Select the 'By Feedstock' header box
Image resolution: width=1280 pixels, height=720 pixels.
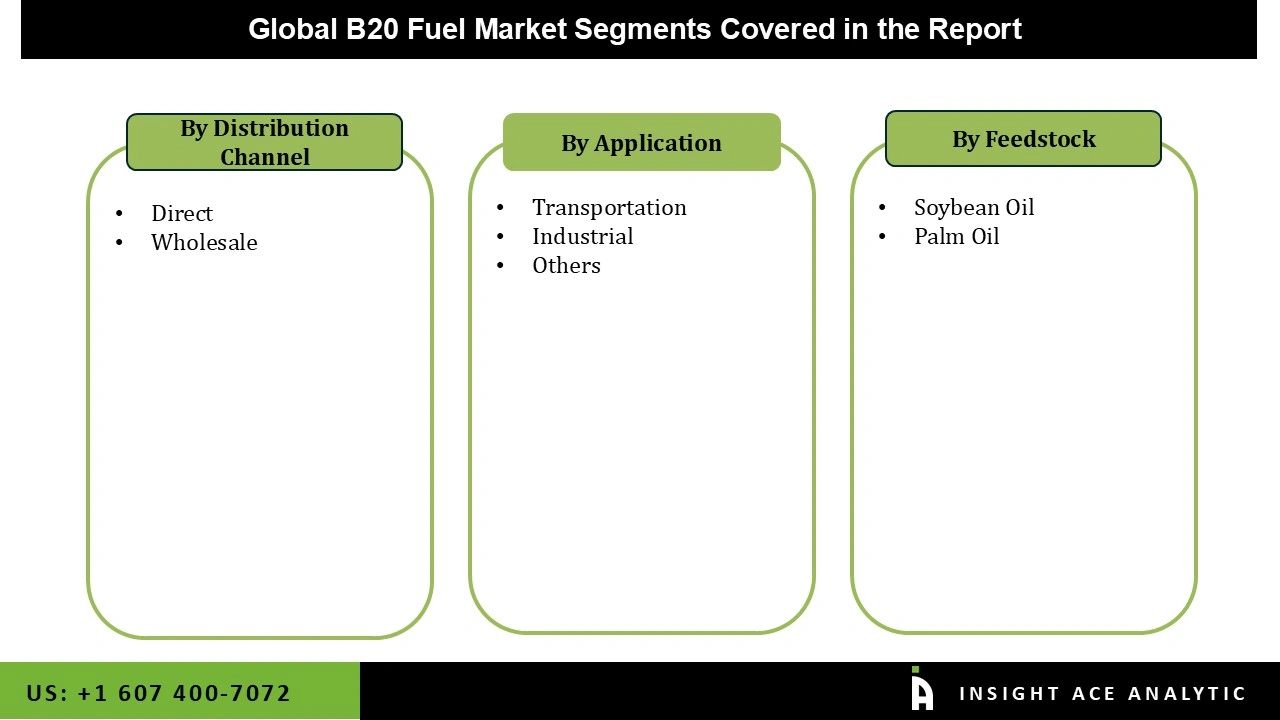point(1023,138)
